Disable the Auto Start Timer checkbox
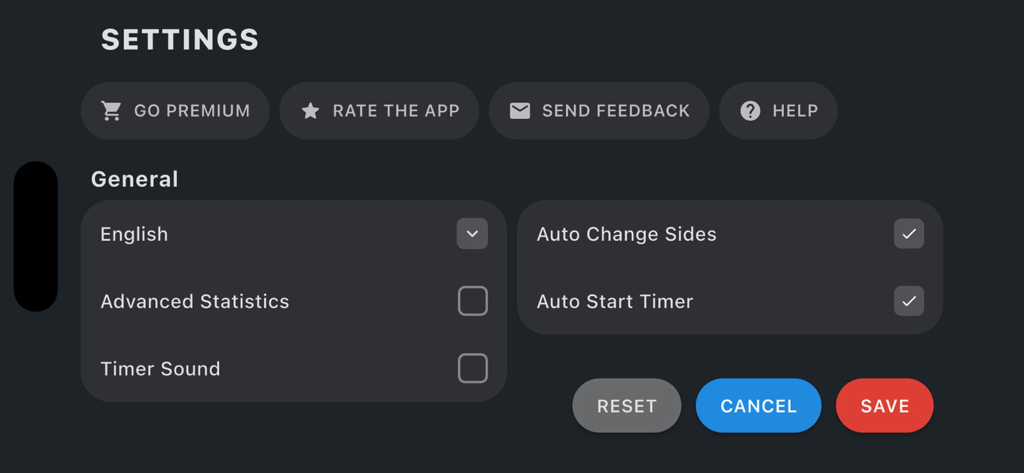 [908, 301]
